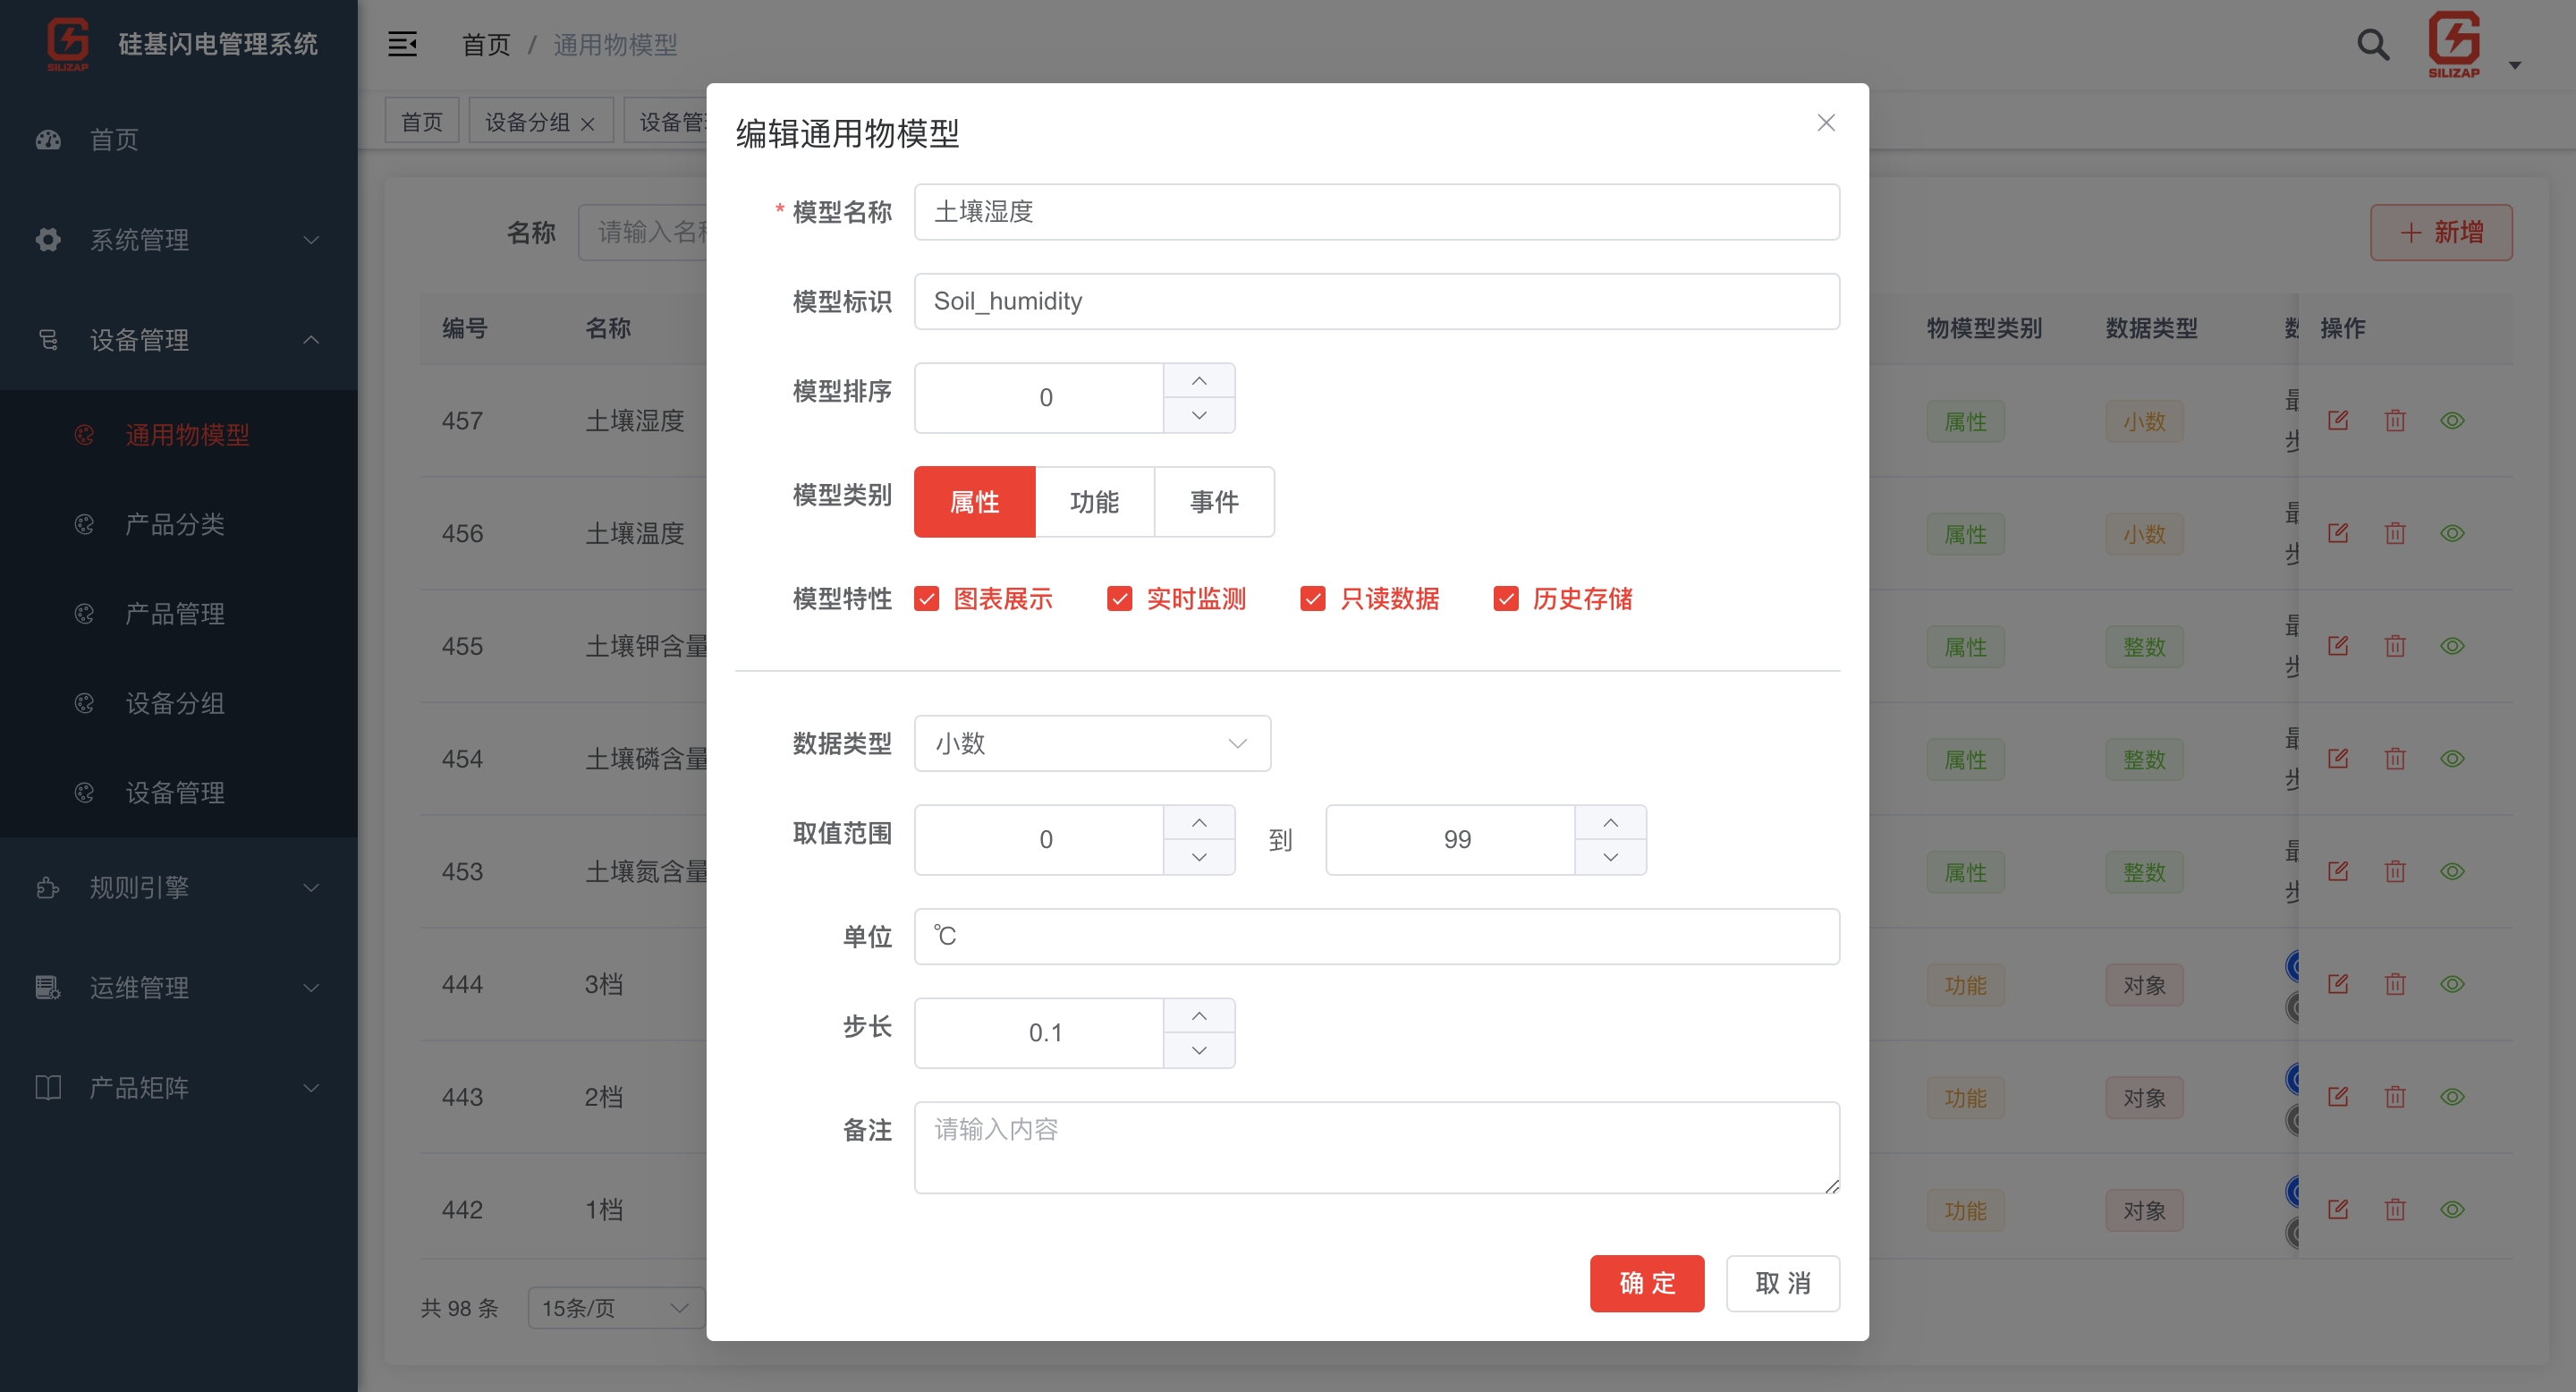Open the 15条/页 page size dropdown

tap(613, 1307)
